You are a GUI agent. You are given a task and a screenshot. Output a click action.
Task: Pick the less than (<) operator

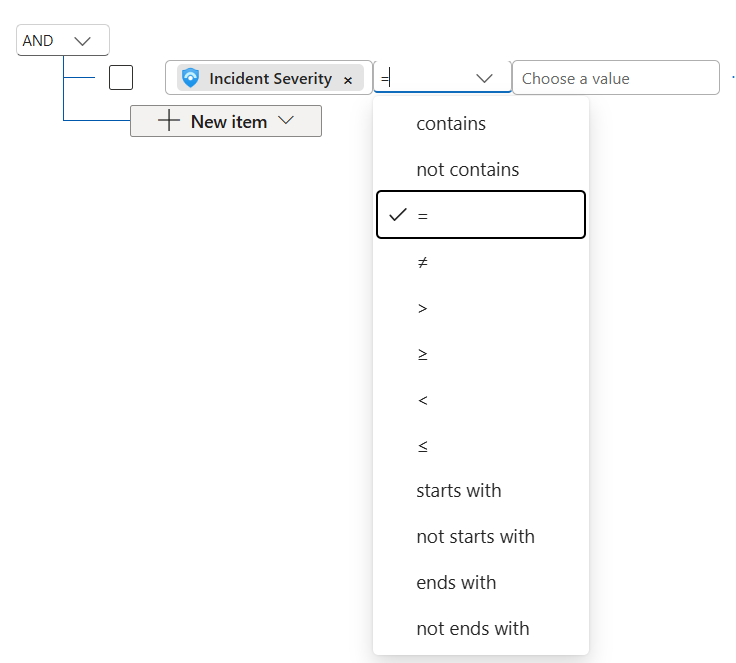422,400
